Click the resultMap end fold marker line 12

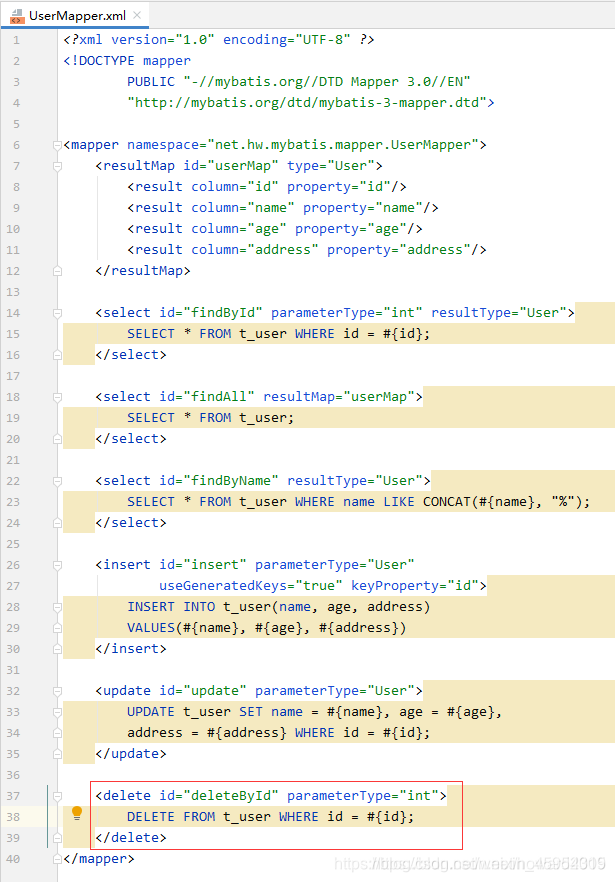pos(57,271)
